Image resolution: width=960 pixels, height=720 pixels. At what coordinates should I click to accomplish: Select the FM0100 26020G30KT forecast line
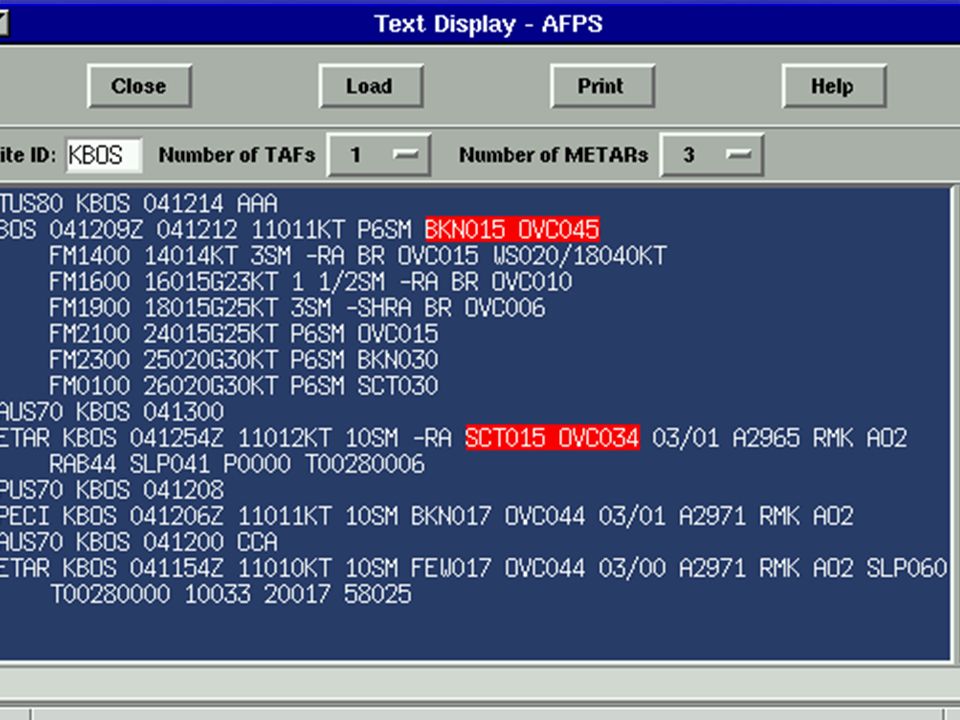point(243,386)
